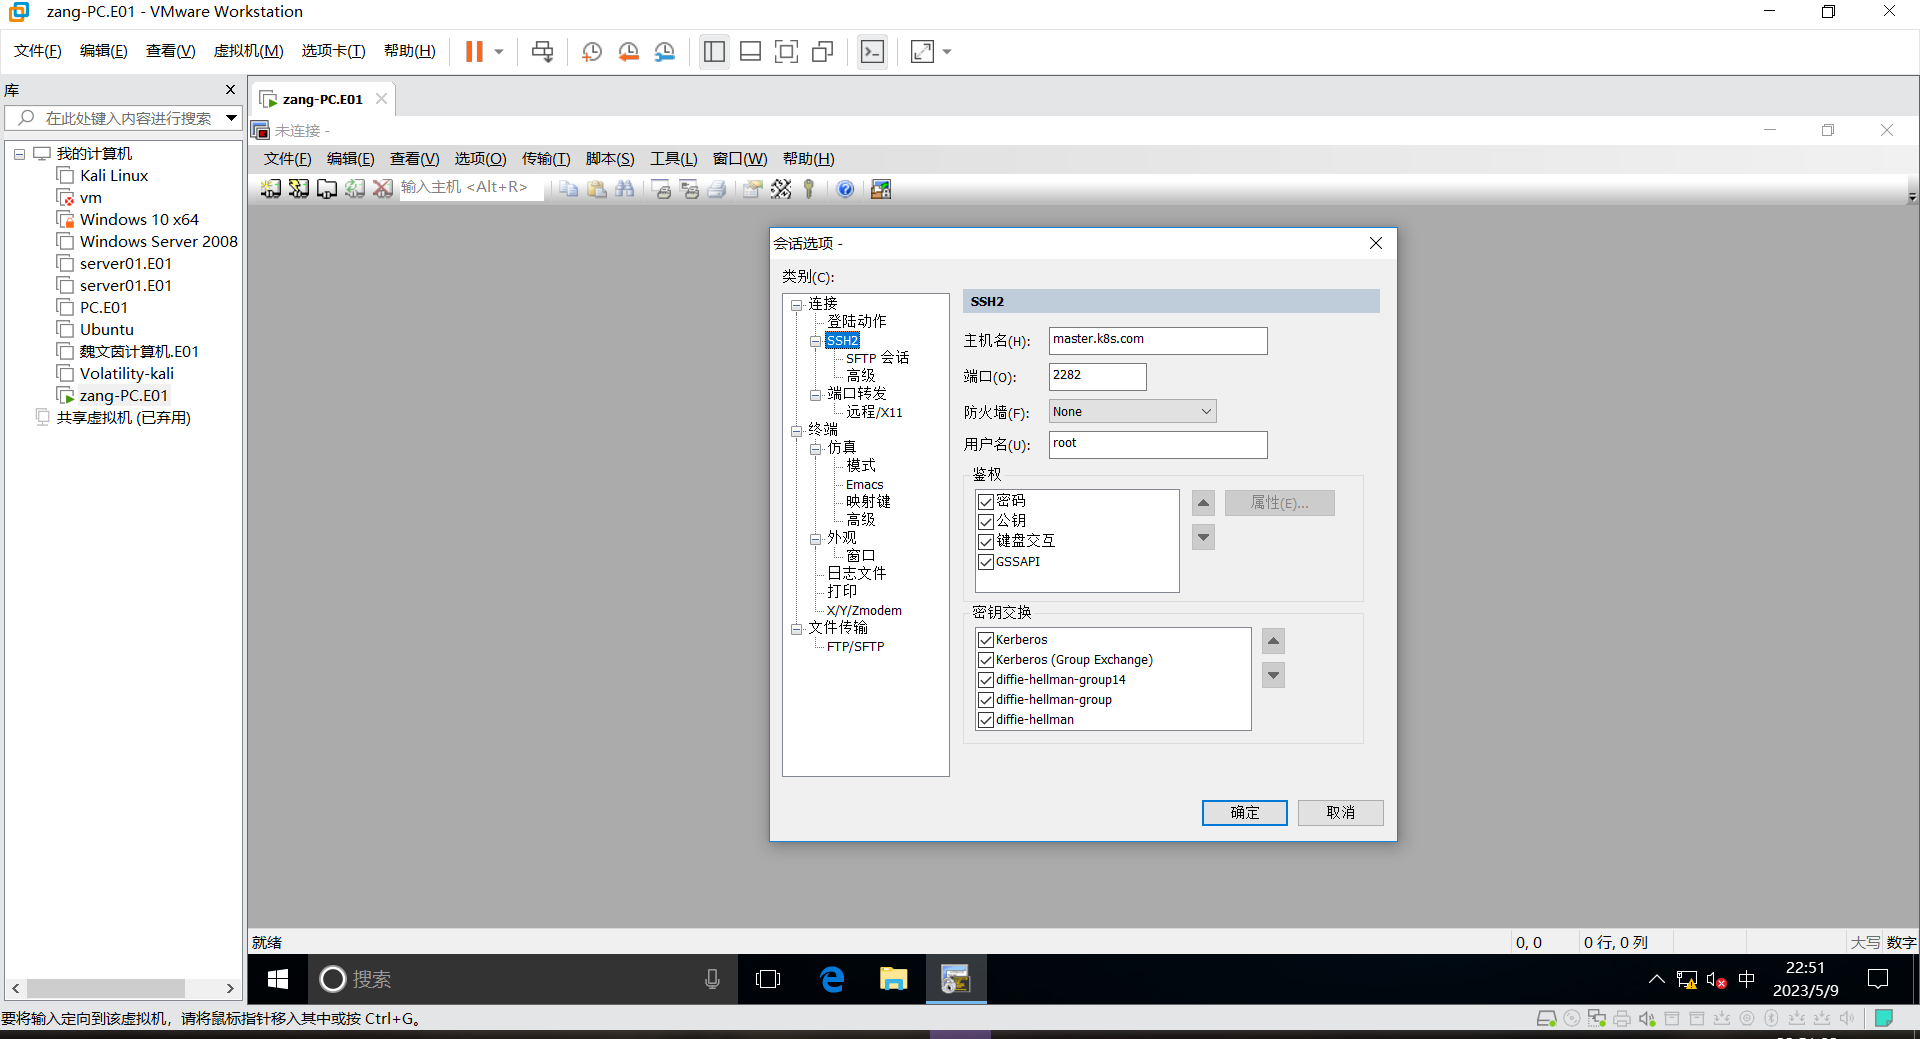This screenshot has height=1039, width=1920.
Task: Collapse the 终端 tree node
Action: click(x=797, y=431)
